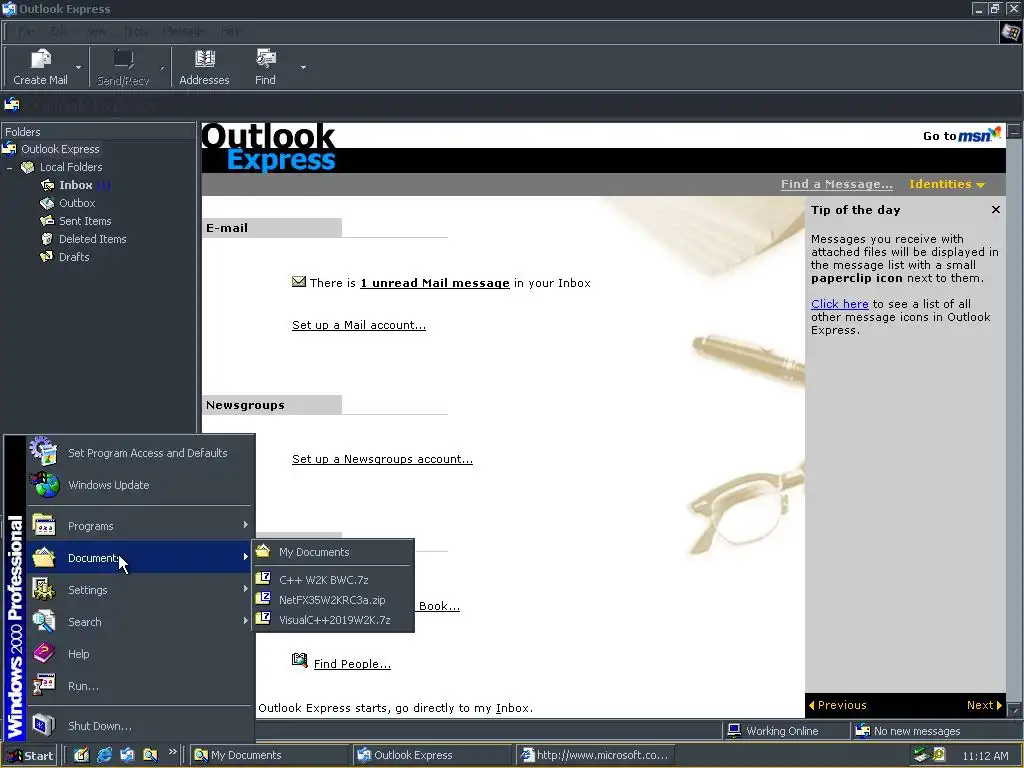This screenshot has width=1024, height=768.
Task: Launch Internet Explorer from quick launch
Action: (x=104, y=755)
